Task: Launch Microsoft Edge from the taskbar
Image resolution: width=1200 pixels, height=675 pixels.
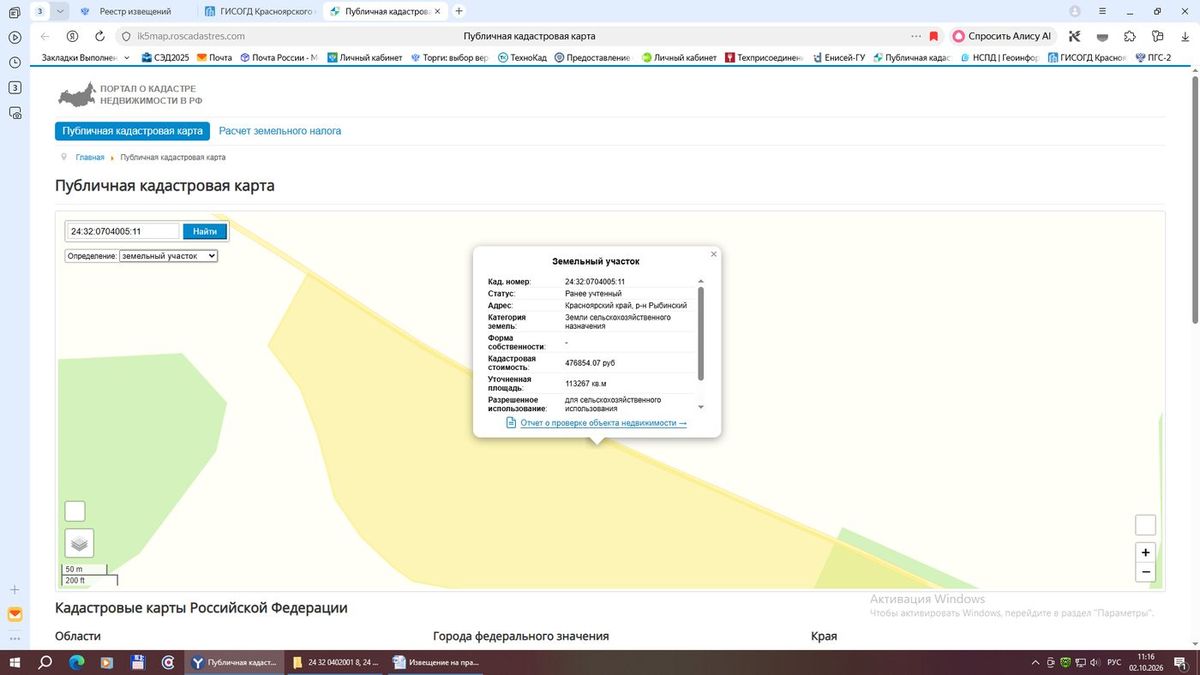Action: (76, 662)
